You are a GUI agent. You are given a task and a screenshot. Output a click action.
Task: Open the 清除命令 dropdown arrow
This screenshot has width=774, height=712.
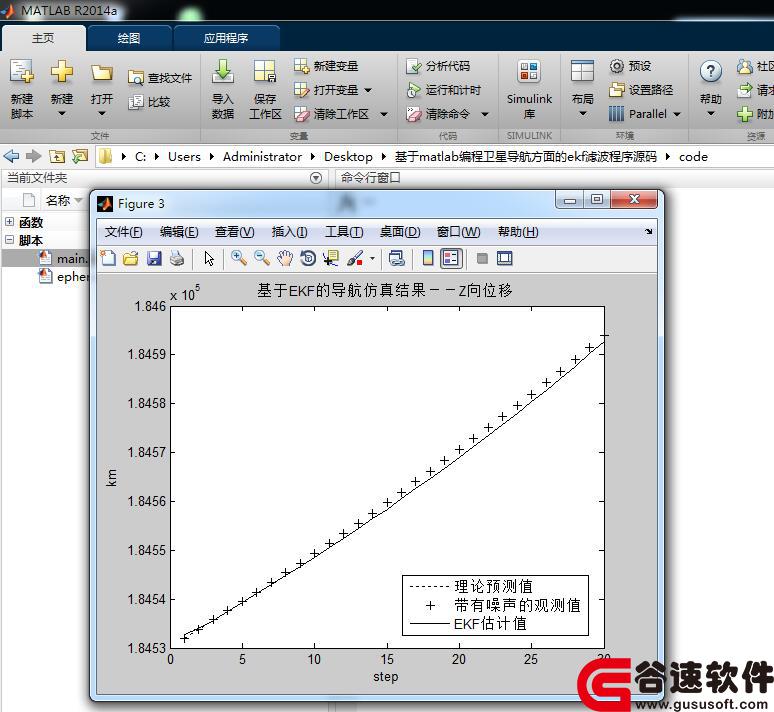pyautogui.click(x=485, y=114)
